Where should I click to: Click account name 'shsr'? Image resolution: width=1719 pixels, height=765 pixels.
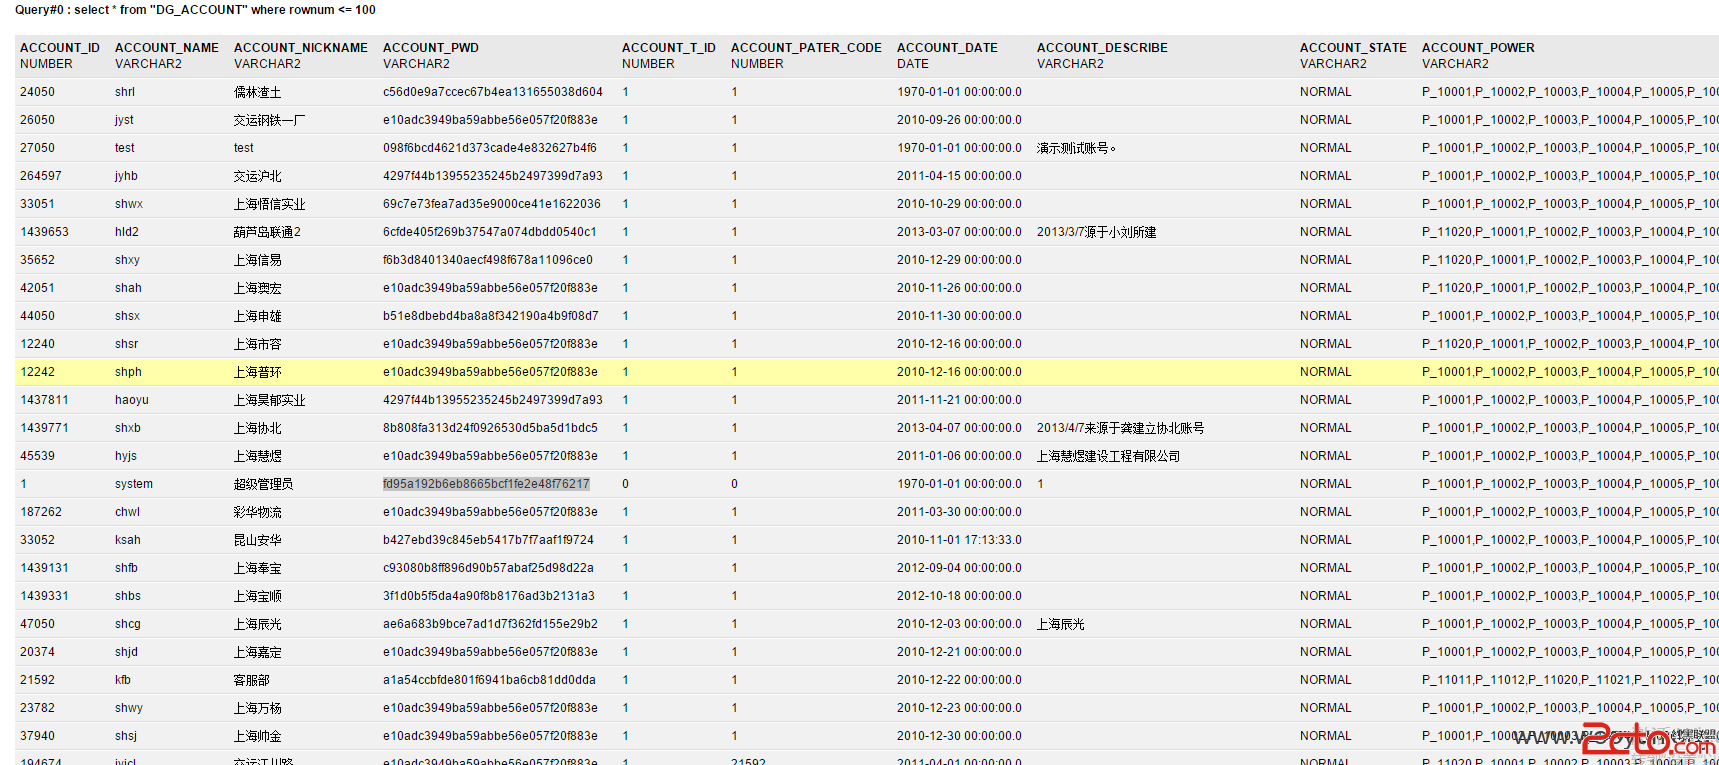[126, 344]
